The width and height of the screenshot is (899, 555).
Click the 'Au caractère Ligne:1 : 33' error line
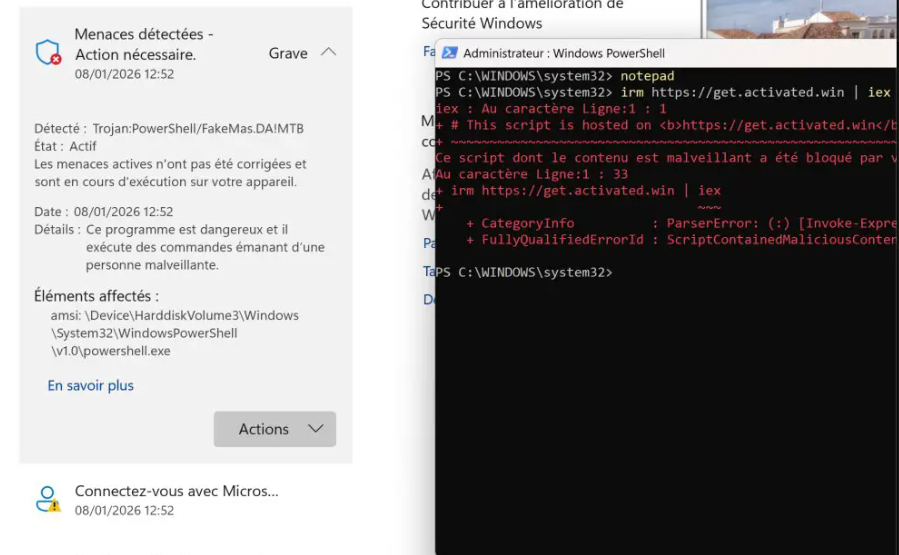coord(531,174)
